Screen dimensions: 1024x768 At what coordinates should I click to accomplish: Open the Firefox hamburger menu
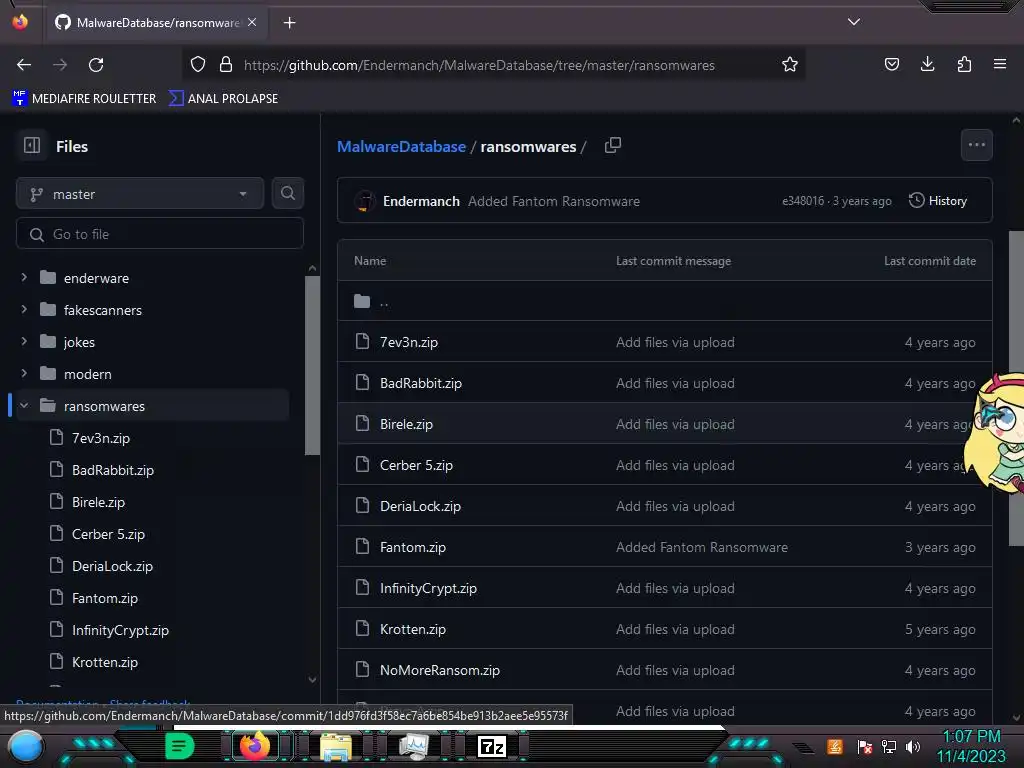click(x=1000, y=64)
